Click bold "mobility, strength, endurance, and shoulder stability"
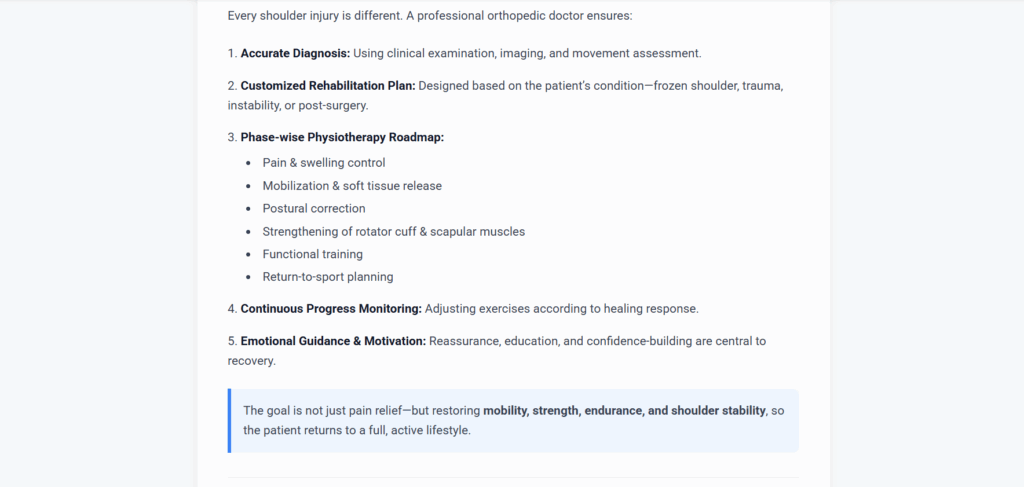The height and width of the screenshot is (487, 1024). point(624,411)
